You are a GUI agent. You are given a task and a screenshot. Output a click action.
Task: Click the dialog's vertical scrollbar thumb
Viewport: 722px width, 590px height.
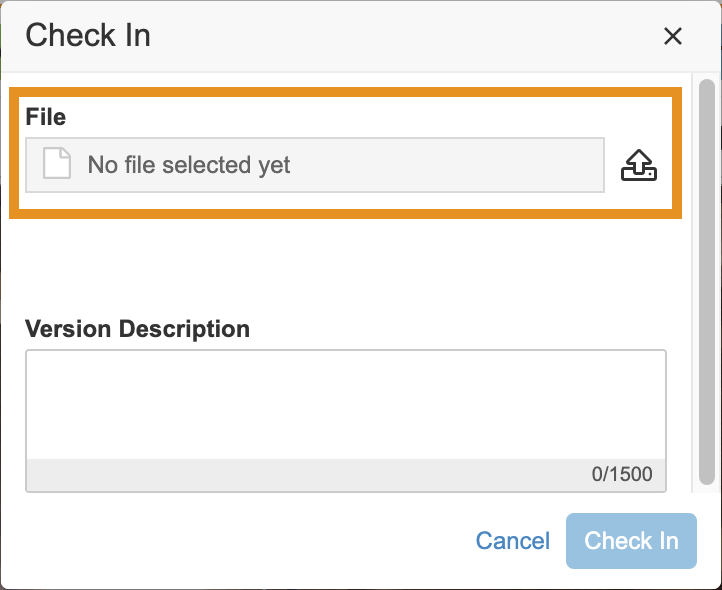coord(706,280)
